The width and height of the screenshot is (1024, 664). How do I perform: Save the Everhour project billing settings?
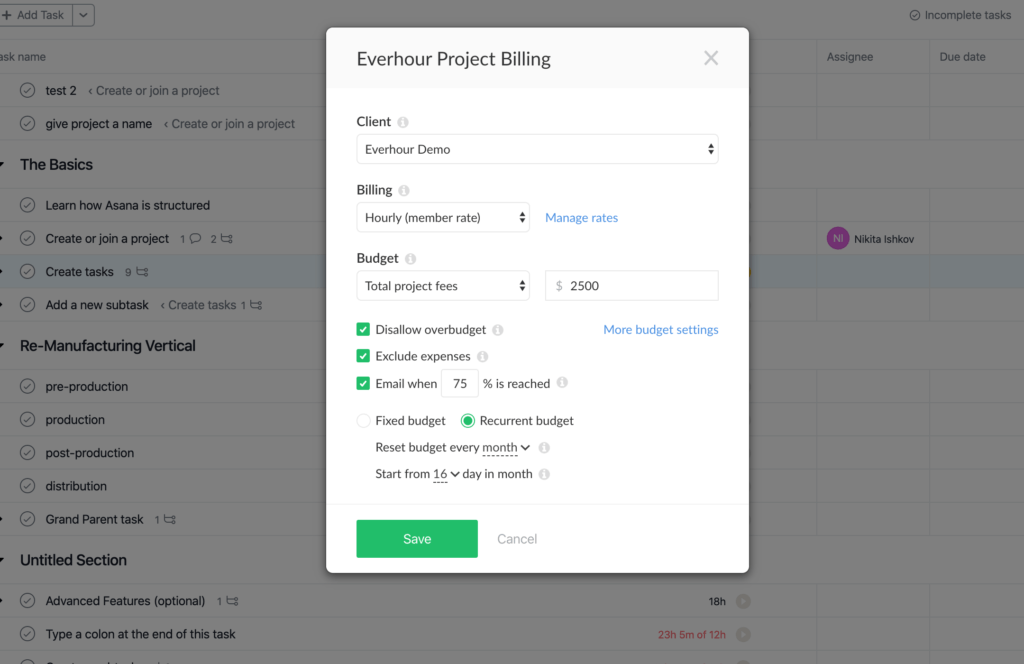click(x=416, y=538)
